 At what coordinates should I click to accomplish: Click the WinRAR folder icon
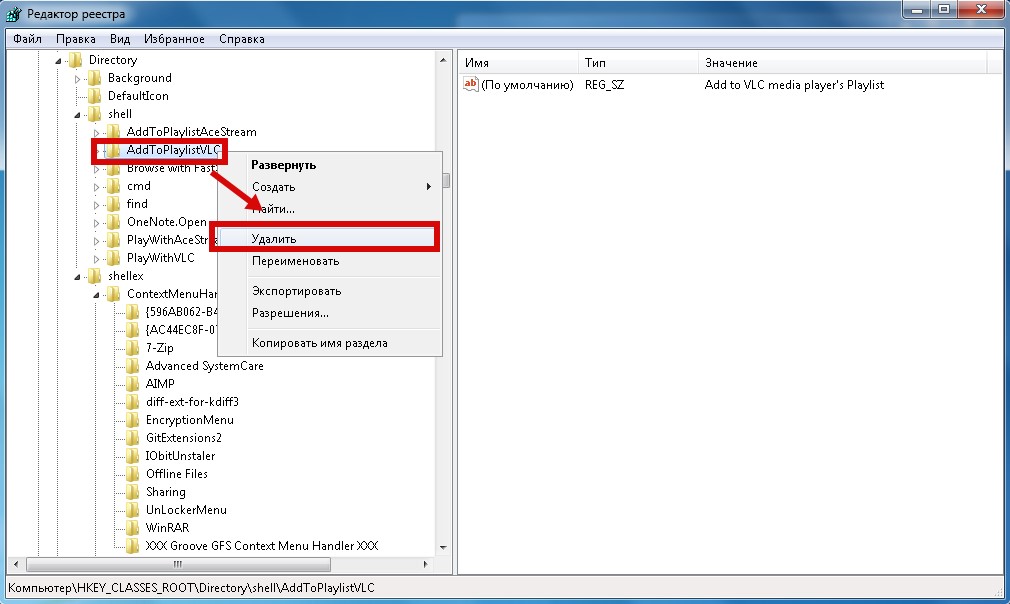pyautogui.click(x=132, y=528)
